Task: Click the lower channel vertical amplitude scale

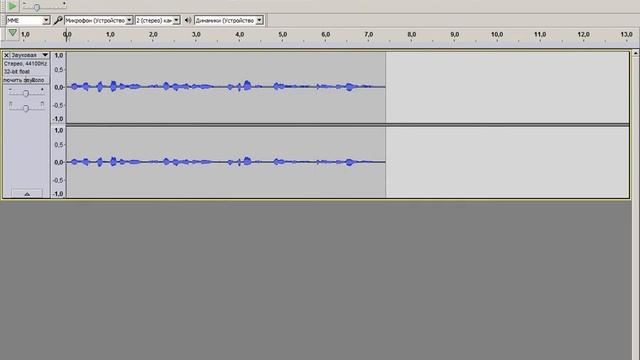Action: (58, 162)
